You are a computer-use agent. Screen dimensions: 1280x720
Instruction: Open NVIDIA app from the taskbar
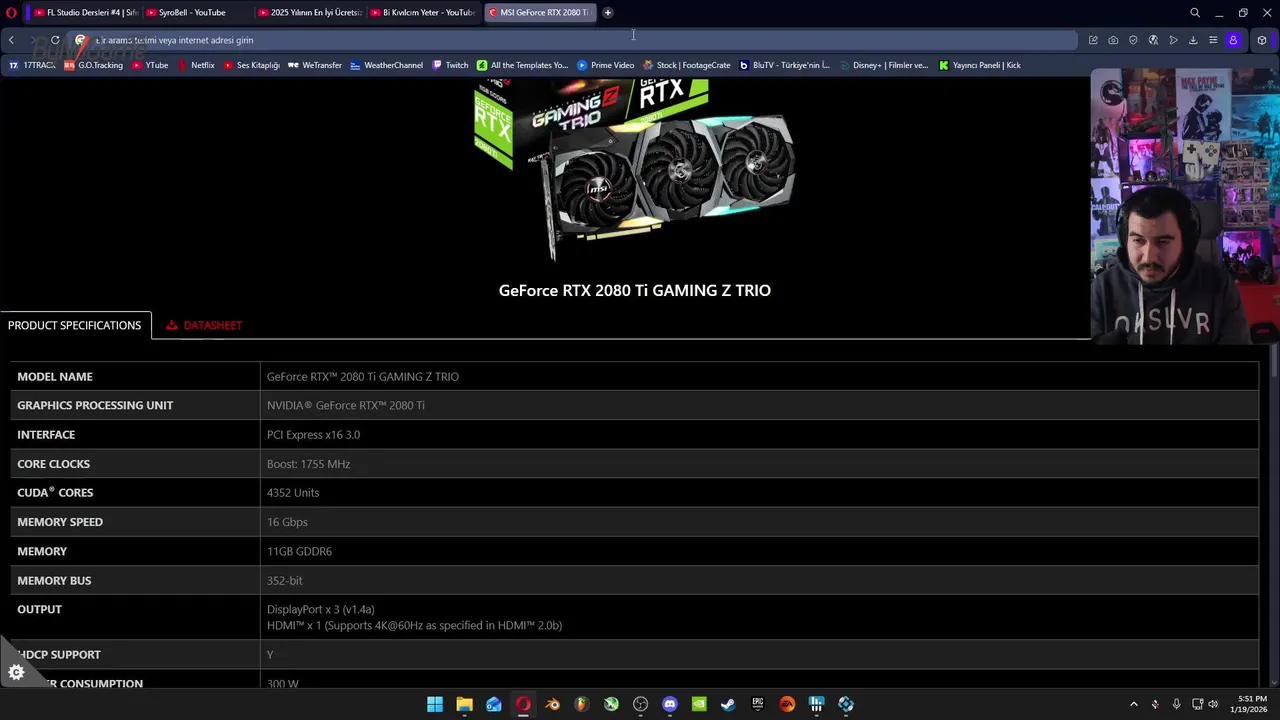click(x=699, y=704)
